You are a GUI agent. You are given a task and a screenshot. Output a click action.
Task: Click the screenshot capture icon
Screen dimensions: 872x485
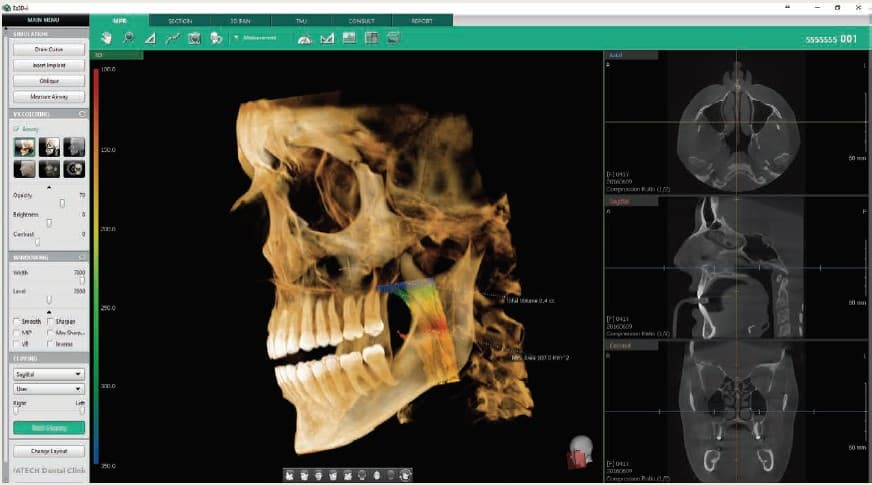point(194,38)
